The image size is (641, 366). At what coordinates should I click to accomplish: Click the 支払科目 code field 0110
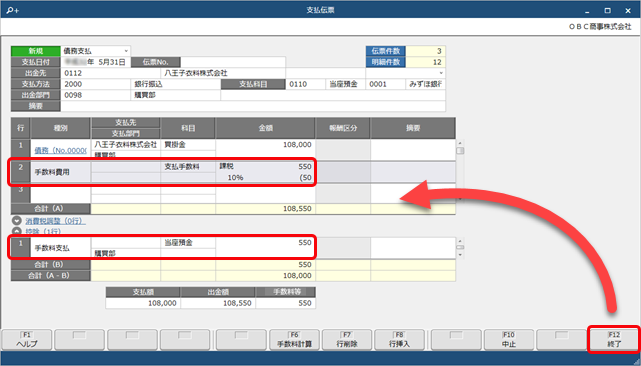click(x=305, y=84)
